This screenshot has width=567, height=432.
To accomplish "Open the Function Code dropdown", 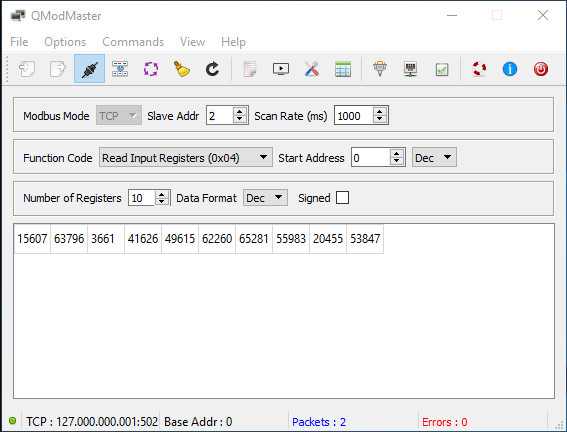I will click(186, 158).
